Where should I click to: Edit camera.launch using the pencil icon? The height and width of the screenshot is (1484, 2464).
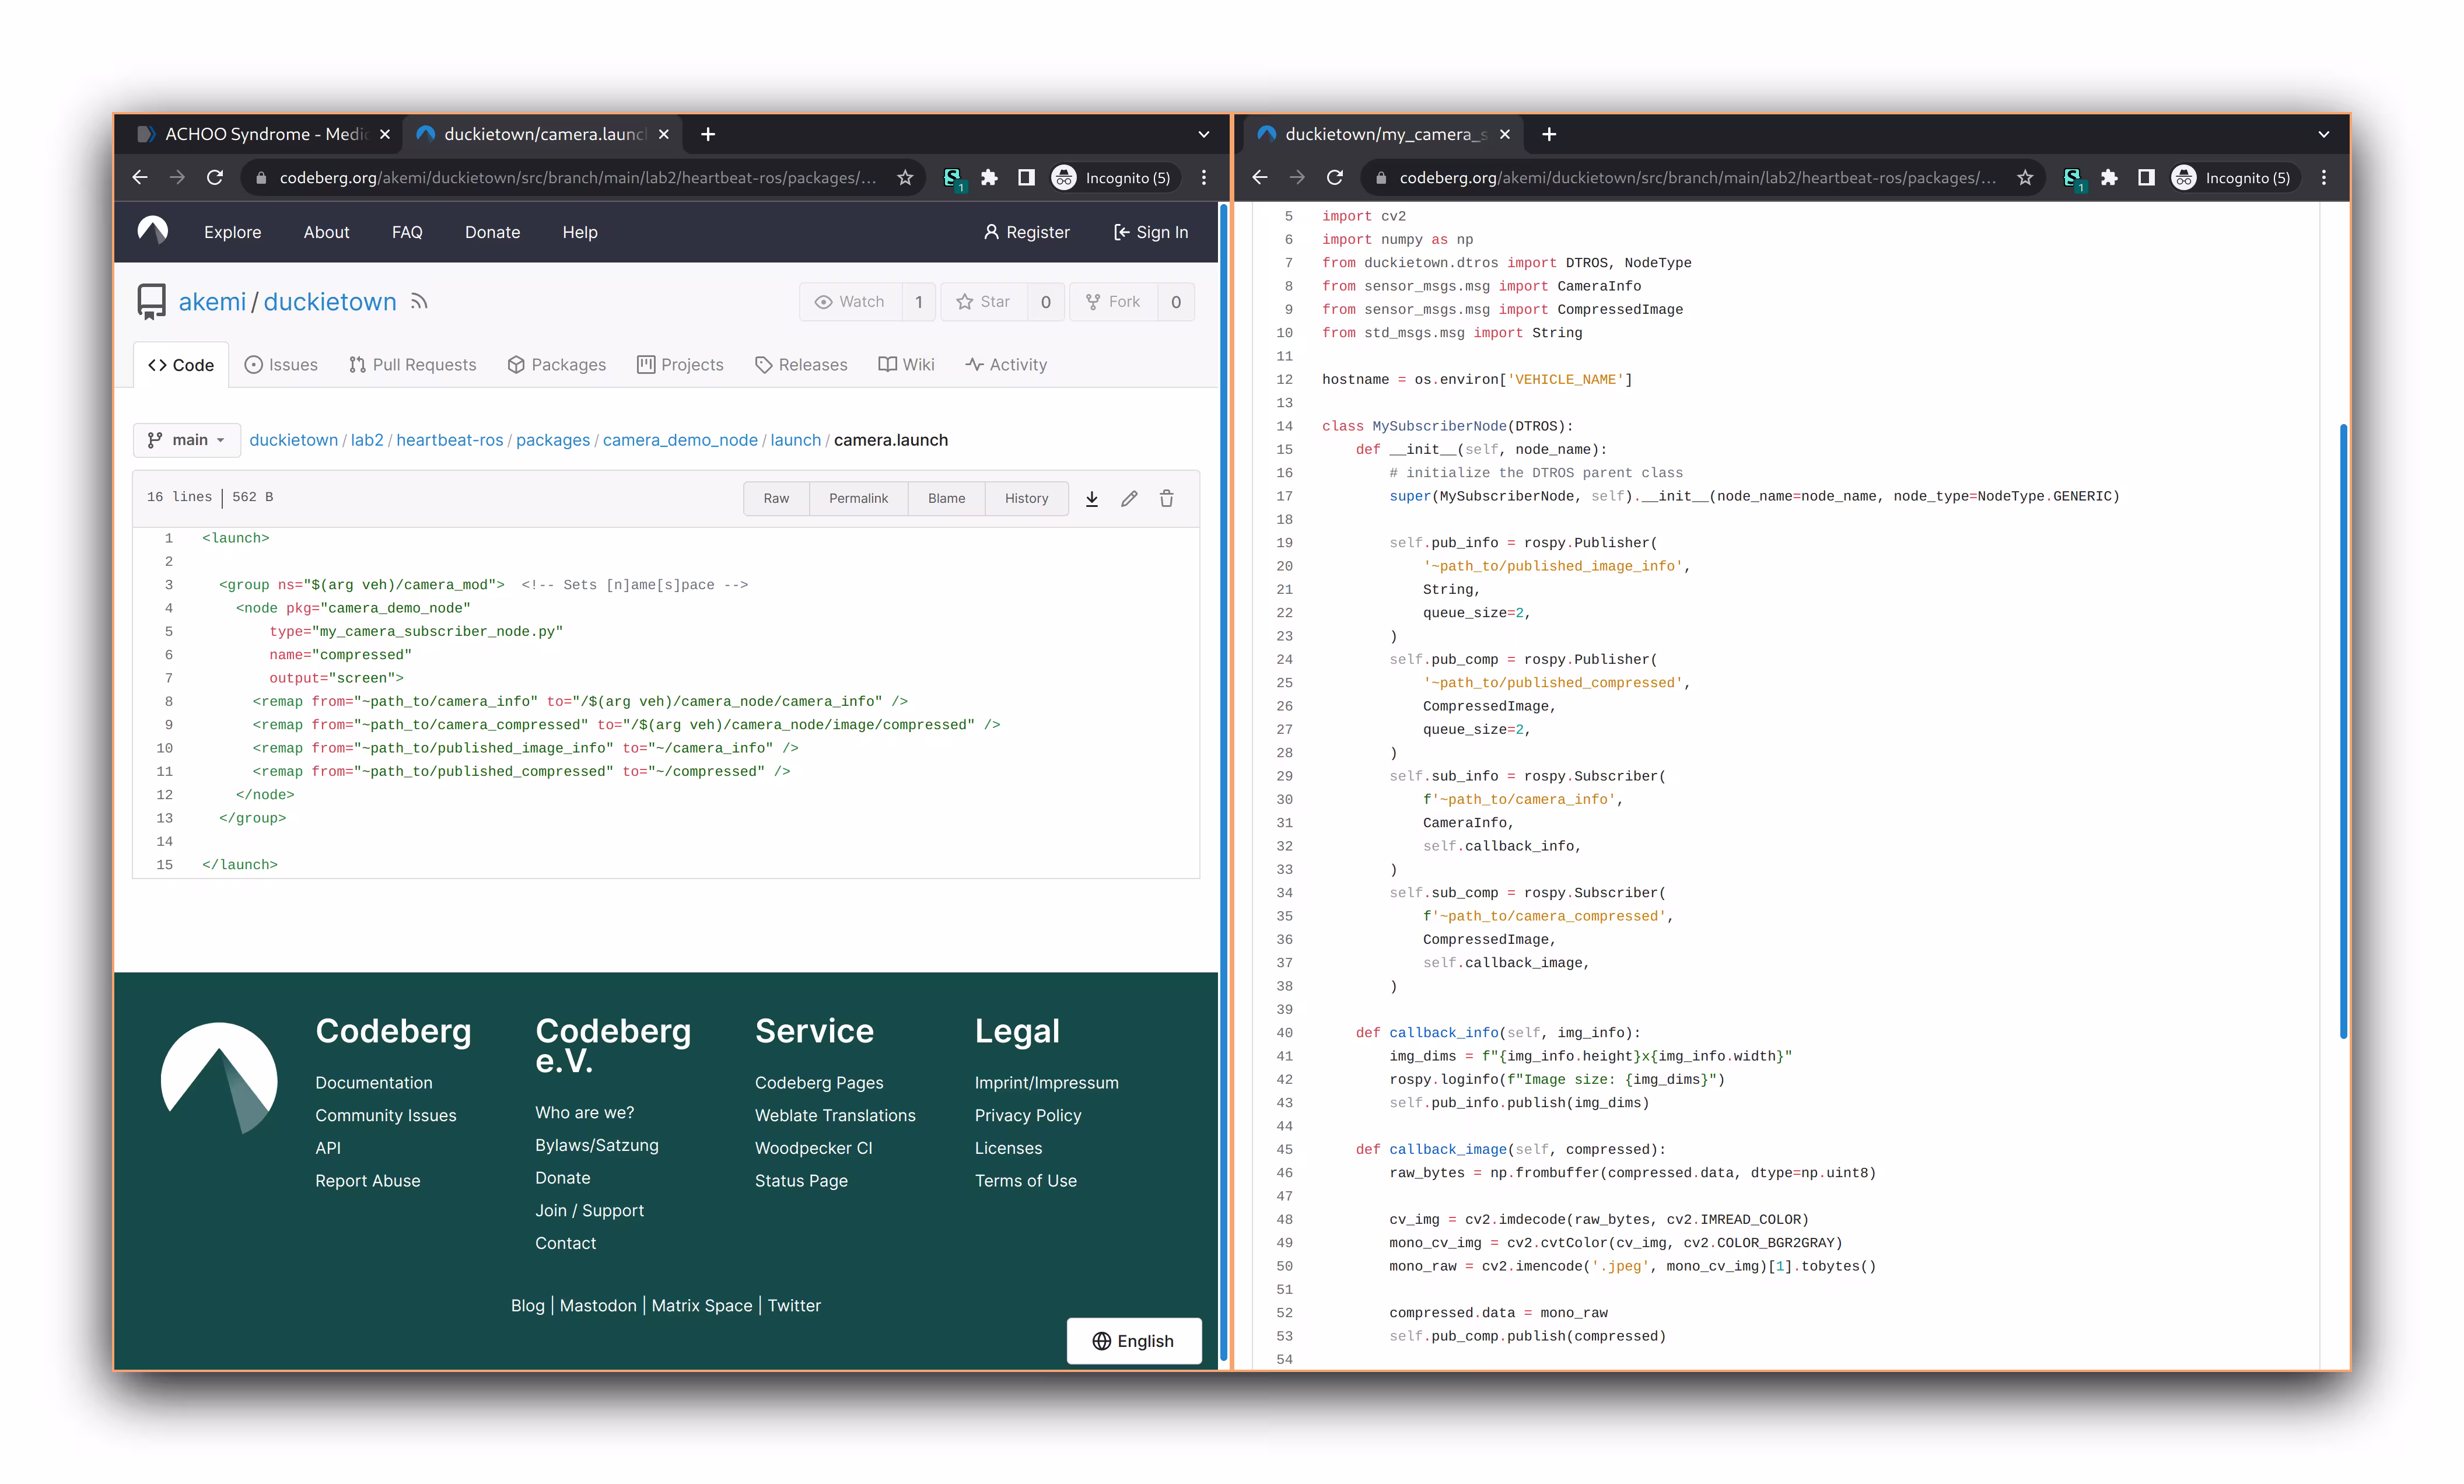tap(1129, 498)
